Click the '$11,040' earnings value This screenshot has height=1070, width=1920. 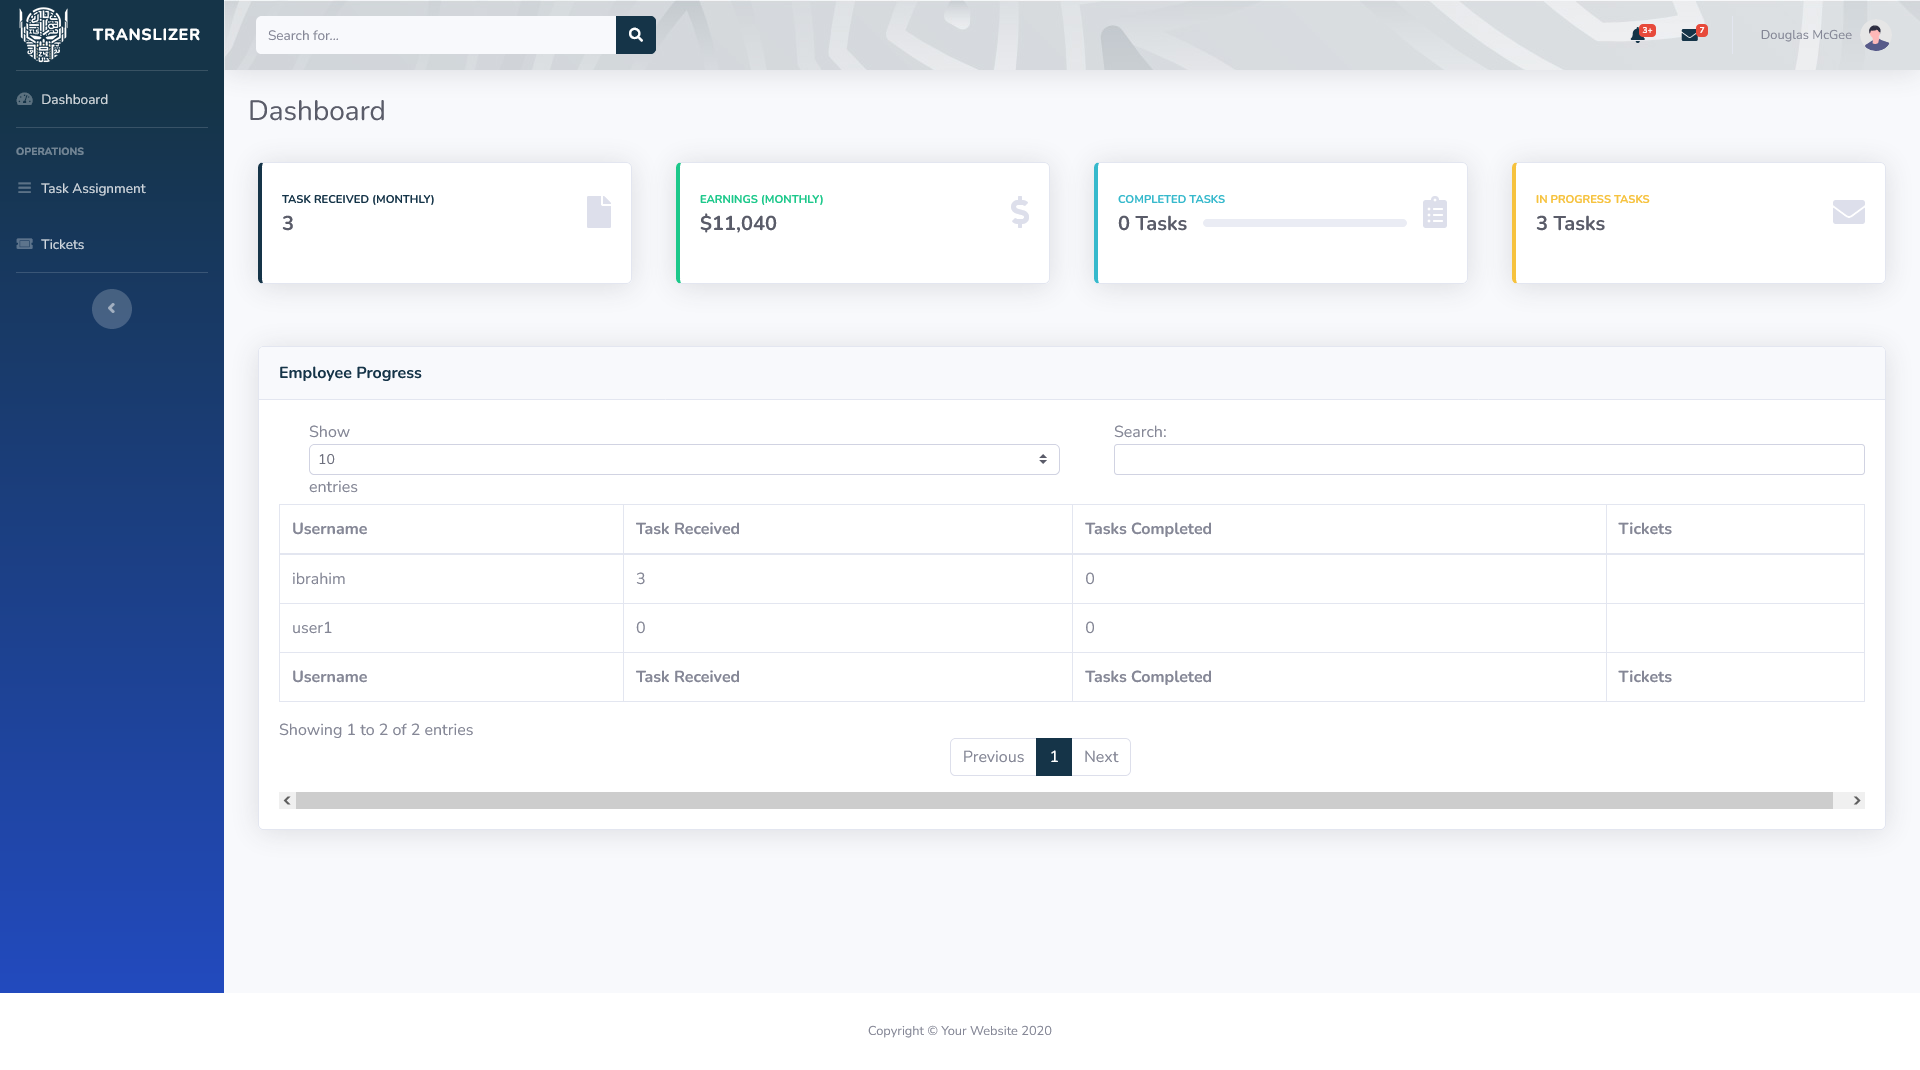738,224
